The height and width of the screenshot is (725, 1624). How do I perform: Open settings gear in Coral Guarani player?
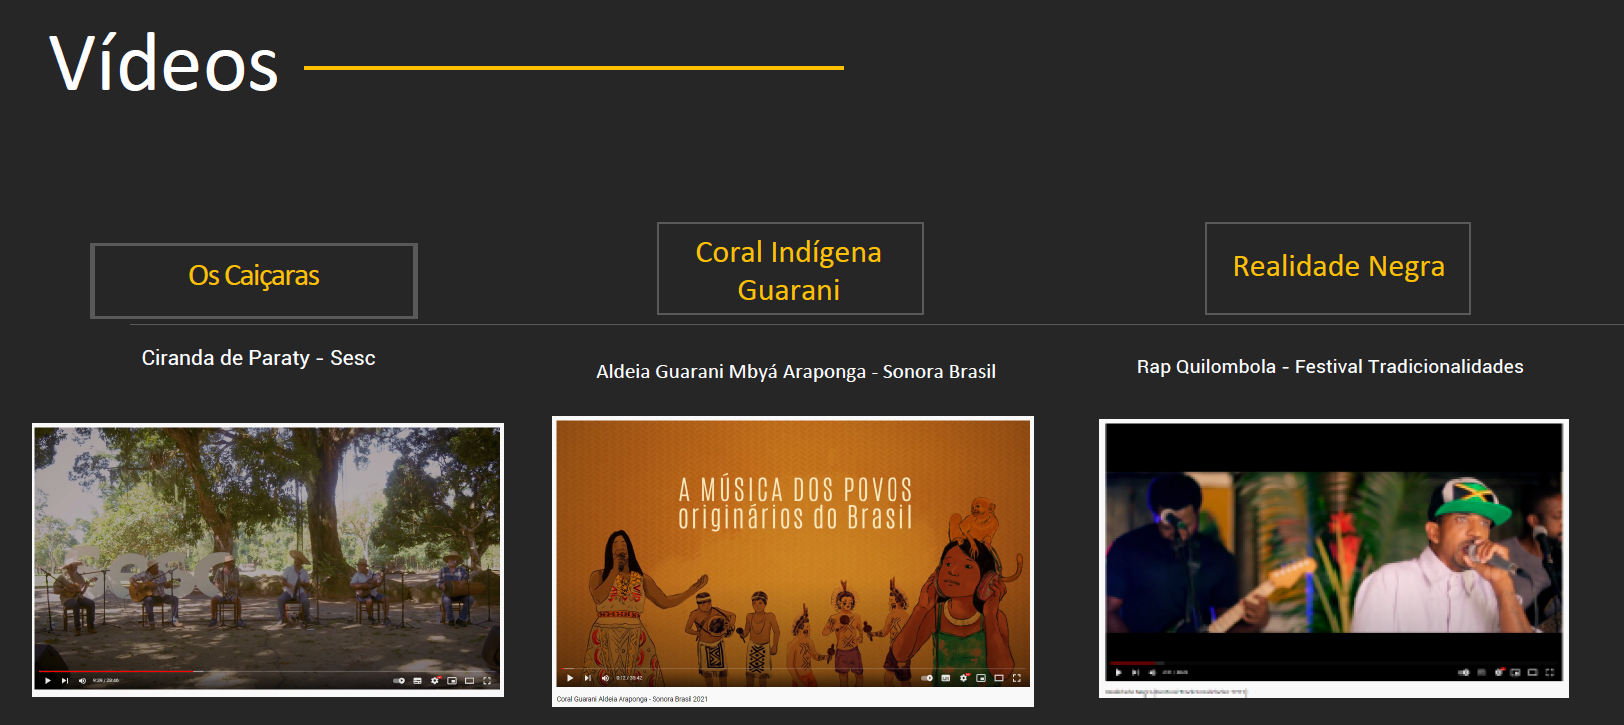pyautogui.click(x=964, y=678)
